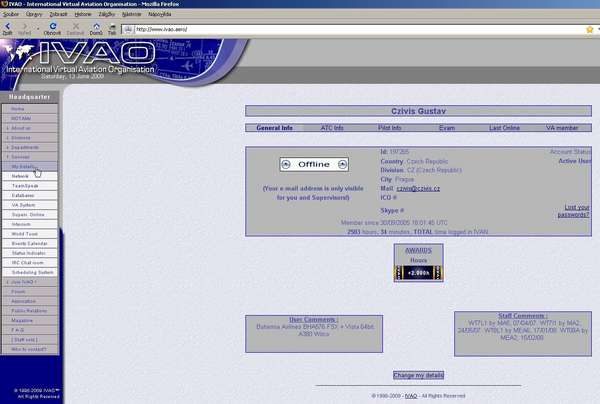The width and height of the screenshot is (600, 404).
Task: Click the User Comments heading
Action: [313, 319]
